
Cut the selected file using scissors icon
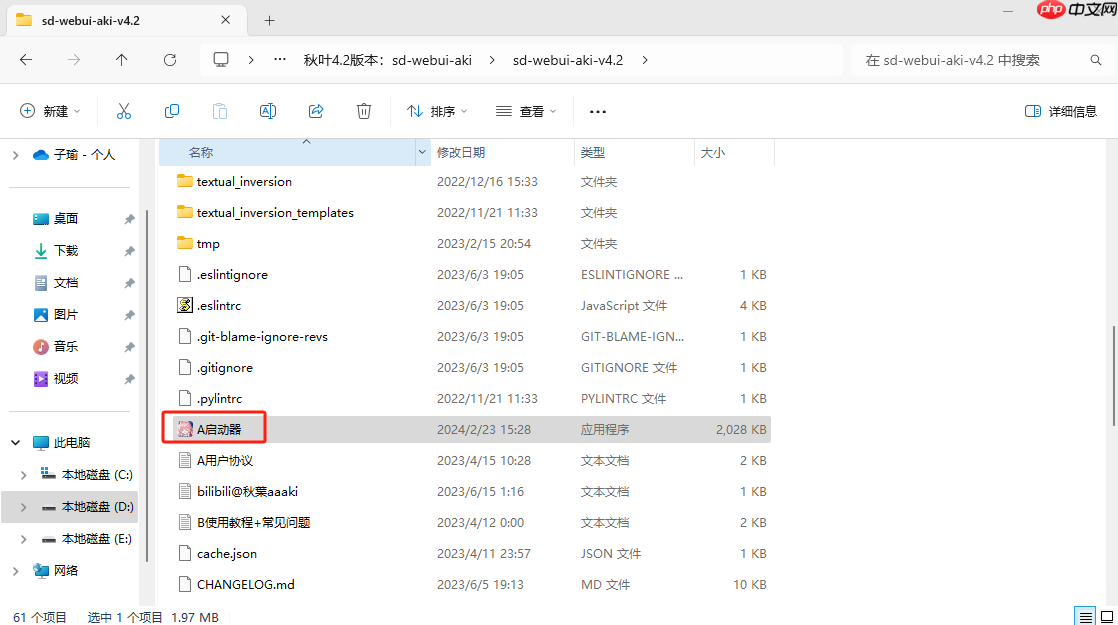pyautogui.click(x=123, y=111)
